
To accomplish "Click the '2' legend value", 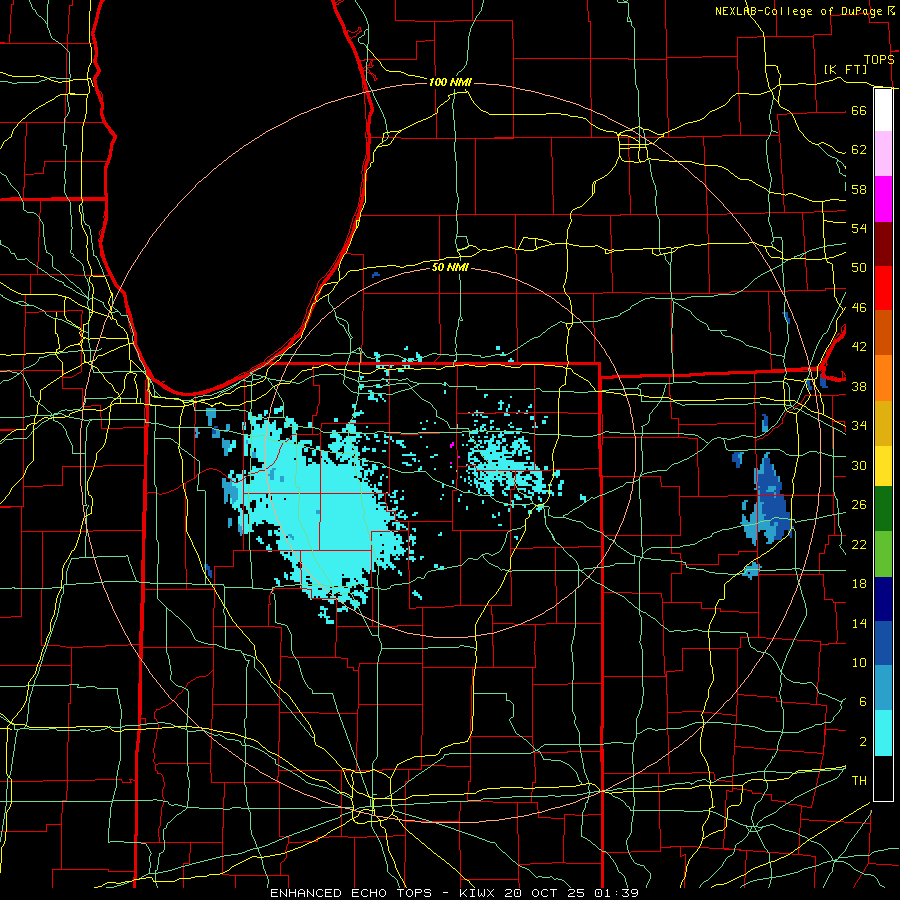I will click(x=862, y=742).
